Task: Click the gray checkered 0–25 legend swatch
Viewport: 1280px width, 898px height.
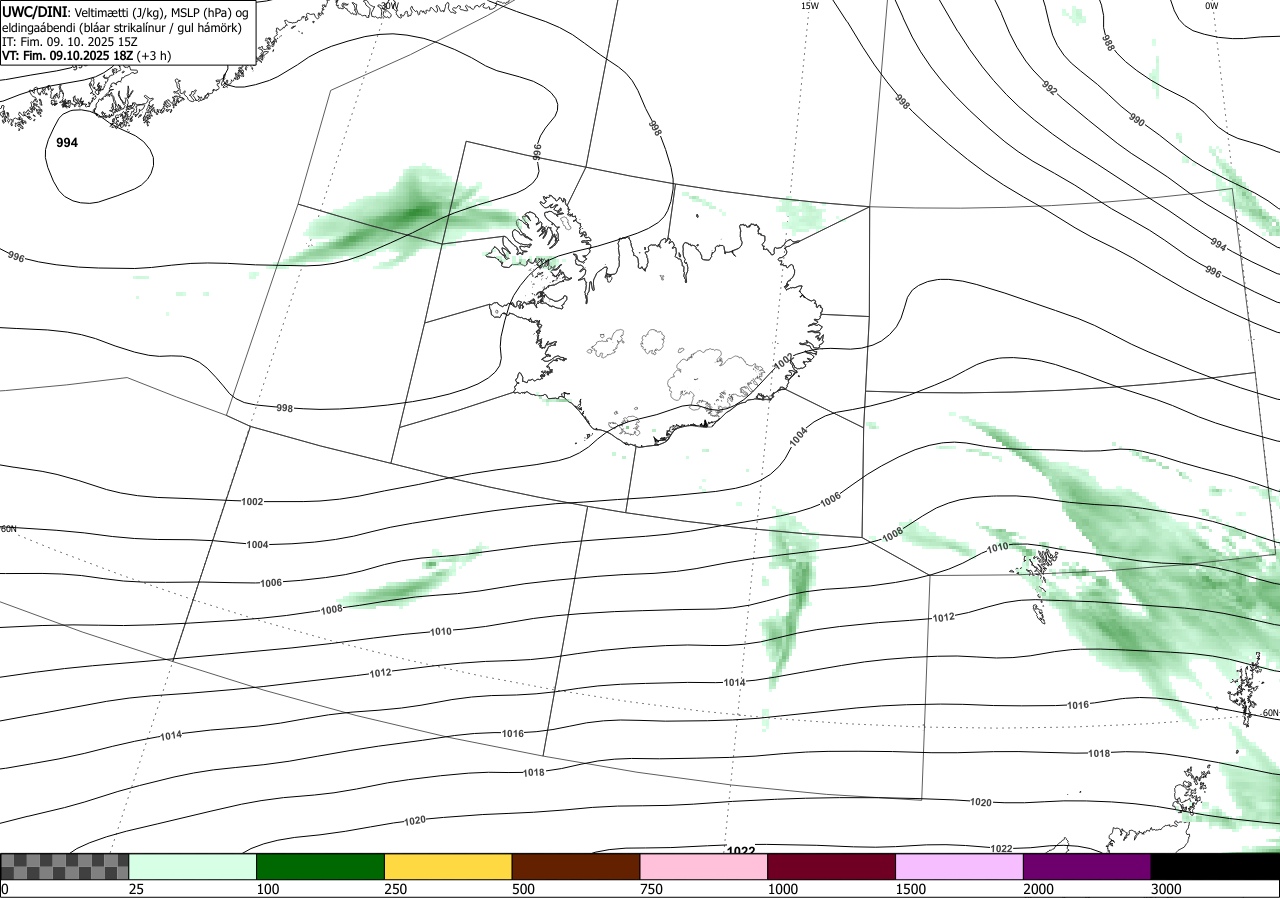Action: pos(64,866)
